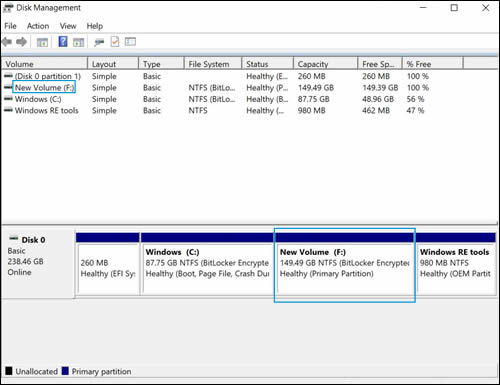Sort by the Capacity column header

pyautogui.click(x=326, y=64)
